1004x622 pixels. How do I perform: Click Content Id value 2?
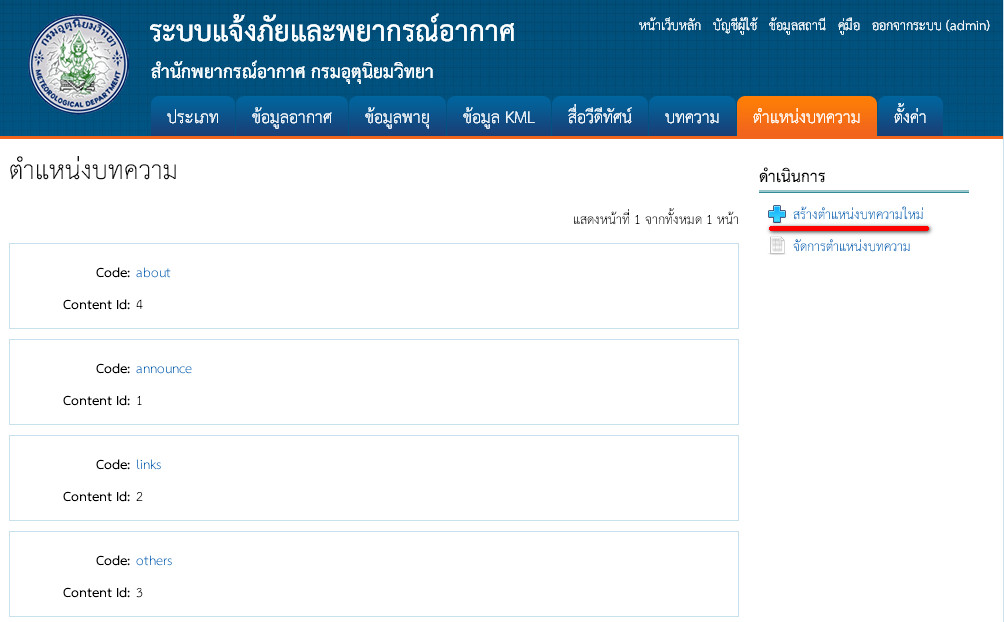pyautogui.click(x=139, y=497)
